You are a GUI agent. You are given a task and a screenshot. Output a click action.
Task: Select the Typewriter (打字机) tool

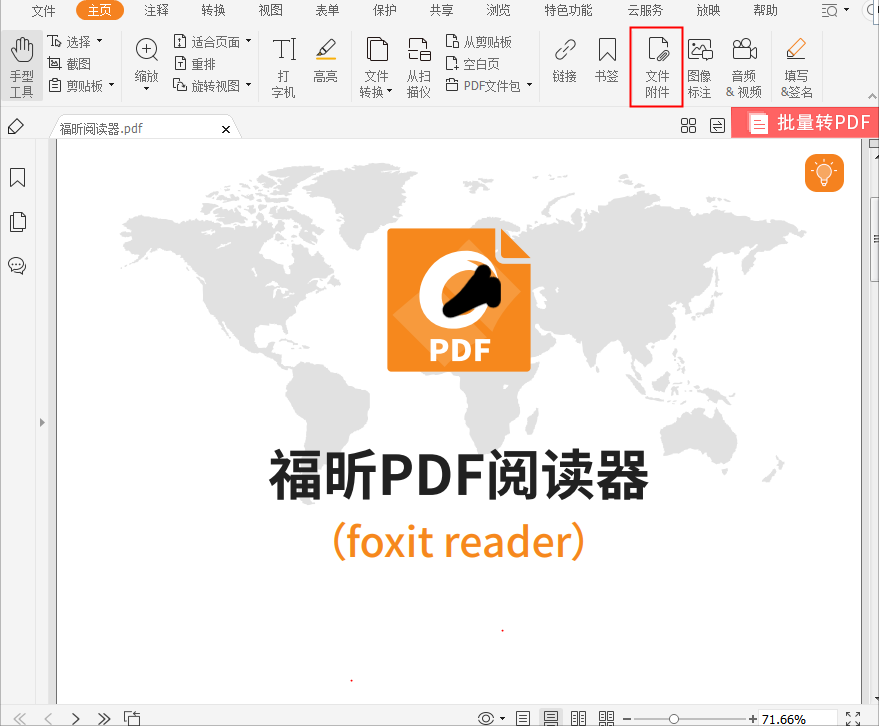click(284, 67)
